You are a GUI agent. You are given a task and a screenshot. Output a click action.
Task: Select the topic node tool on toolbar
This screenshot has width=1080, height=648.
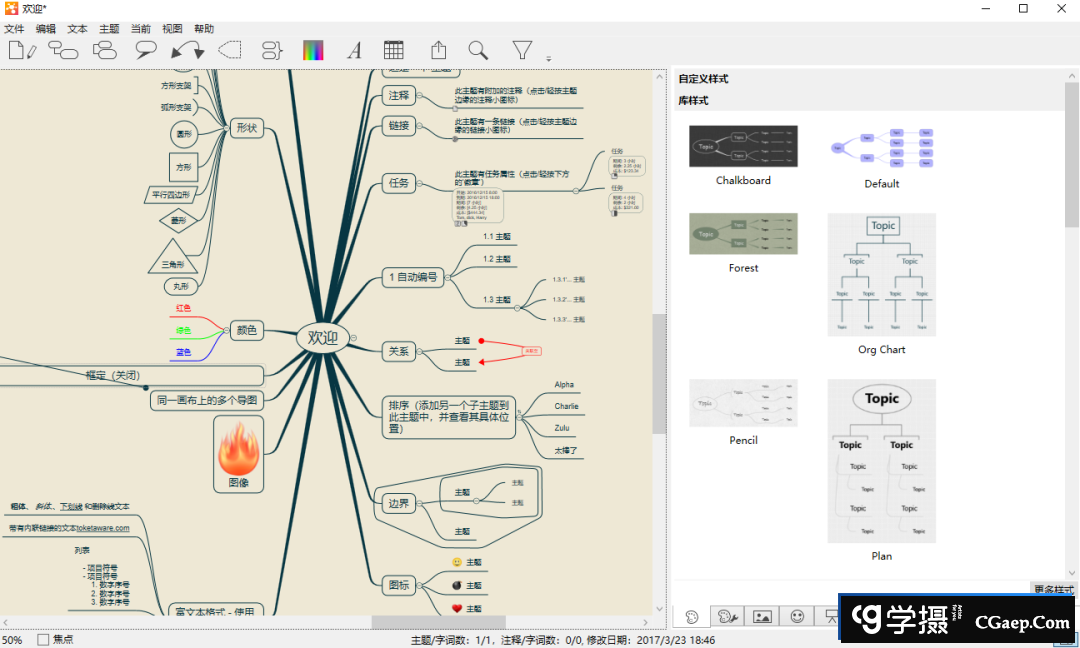coord(63,49)
